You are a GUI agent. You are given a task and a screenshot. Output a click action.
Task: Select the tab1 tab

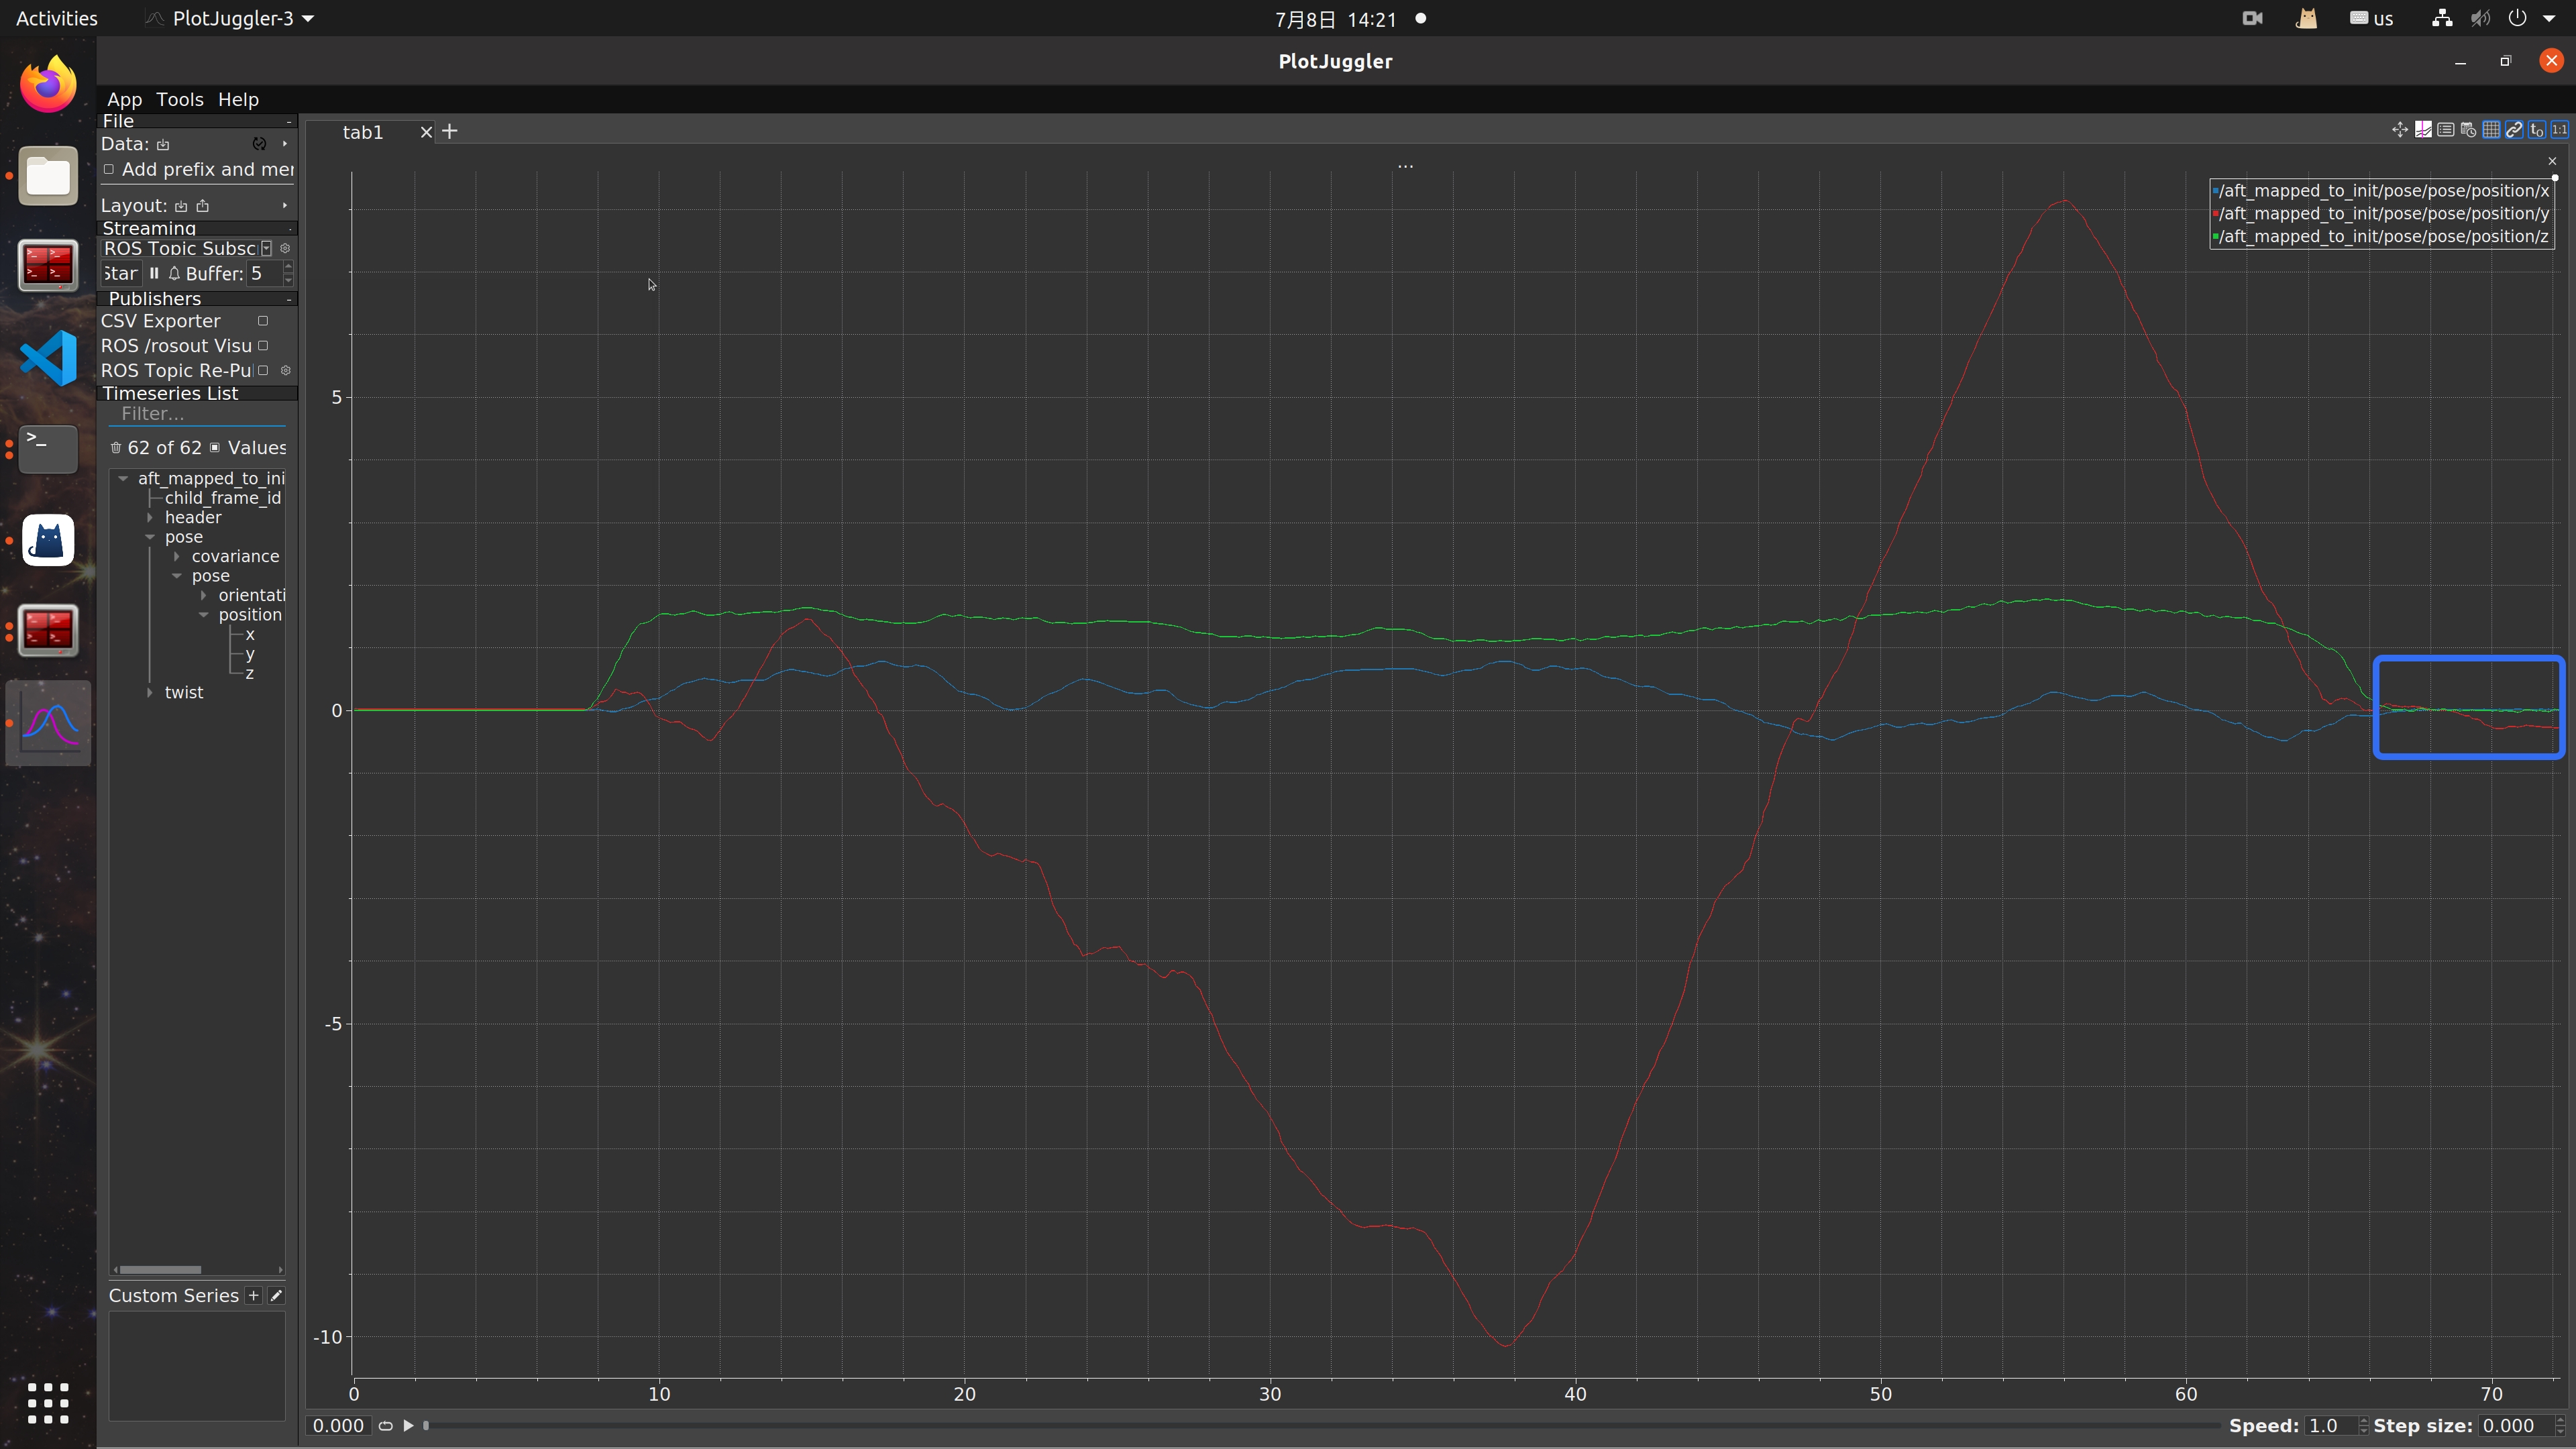[363, 132]
